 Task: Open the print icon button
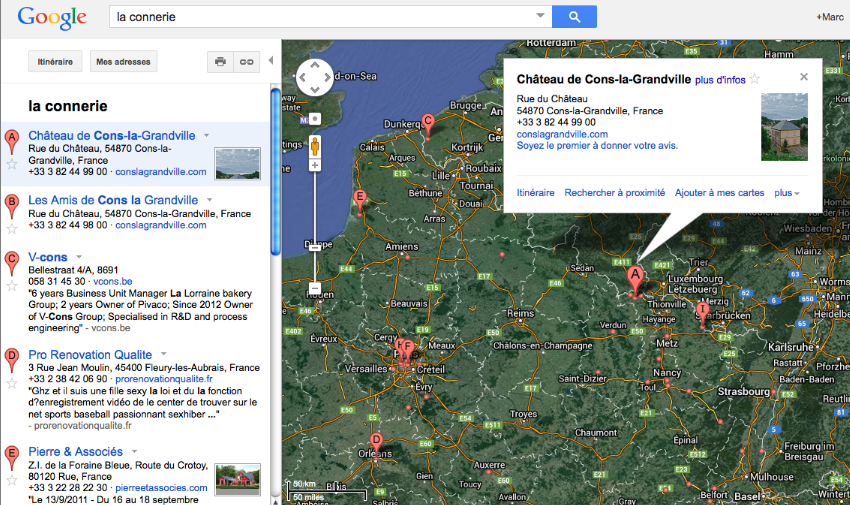pyautogui.click(x=220, y=62)
